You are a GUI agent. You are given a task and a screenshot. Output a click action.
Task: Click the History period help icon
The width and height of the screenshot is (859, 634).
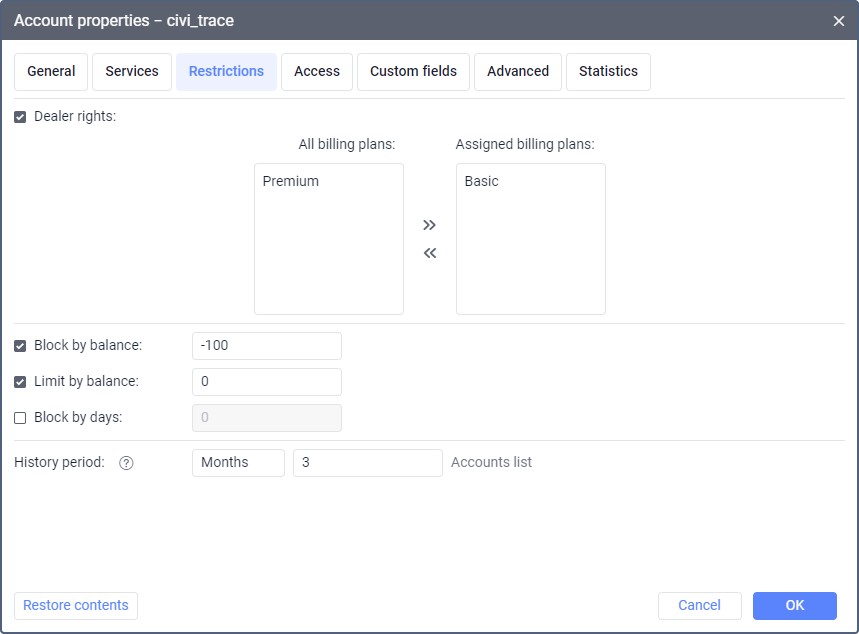coord(126,463)
